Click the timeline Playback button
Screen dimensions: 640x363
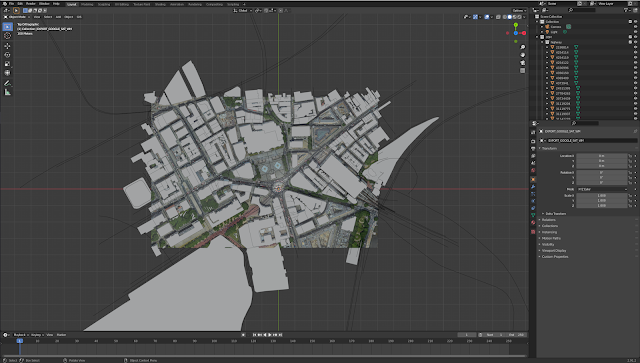[x=20, y=335]
